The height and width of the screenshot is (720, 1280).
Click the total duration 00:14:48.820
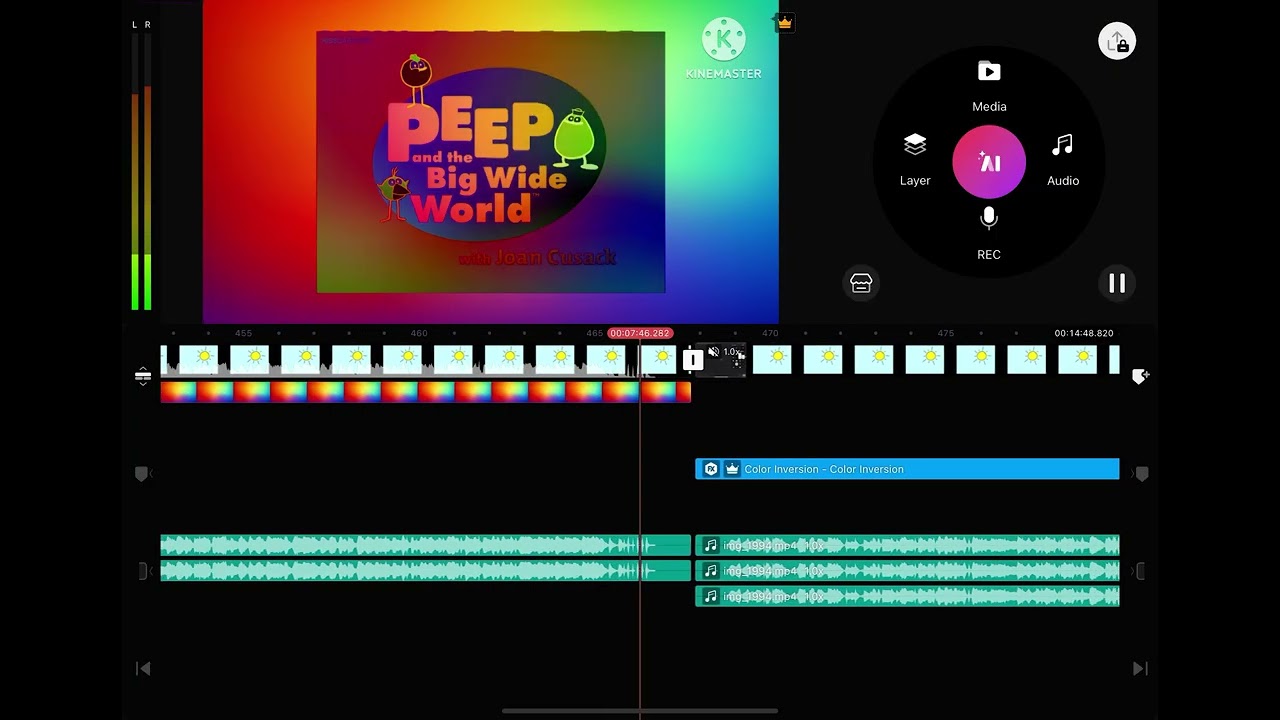click(x=1084, y=333)
